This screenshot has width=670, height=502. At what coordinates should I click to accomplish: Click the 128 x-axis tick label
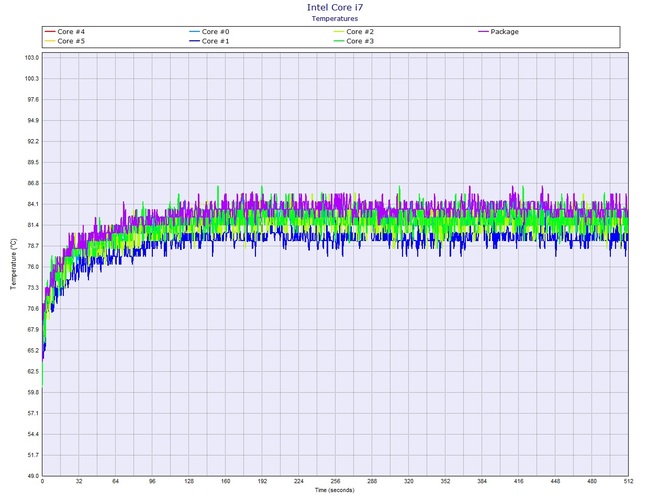[189, 481]
